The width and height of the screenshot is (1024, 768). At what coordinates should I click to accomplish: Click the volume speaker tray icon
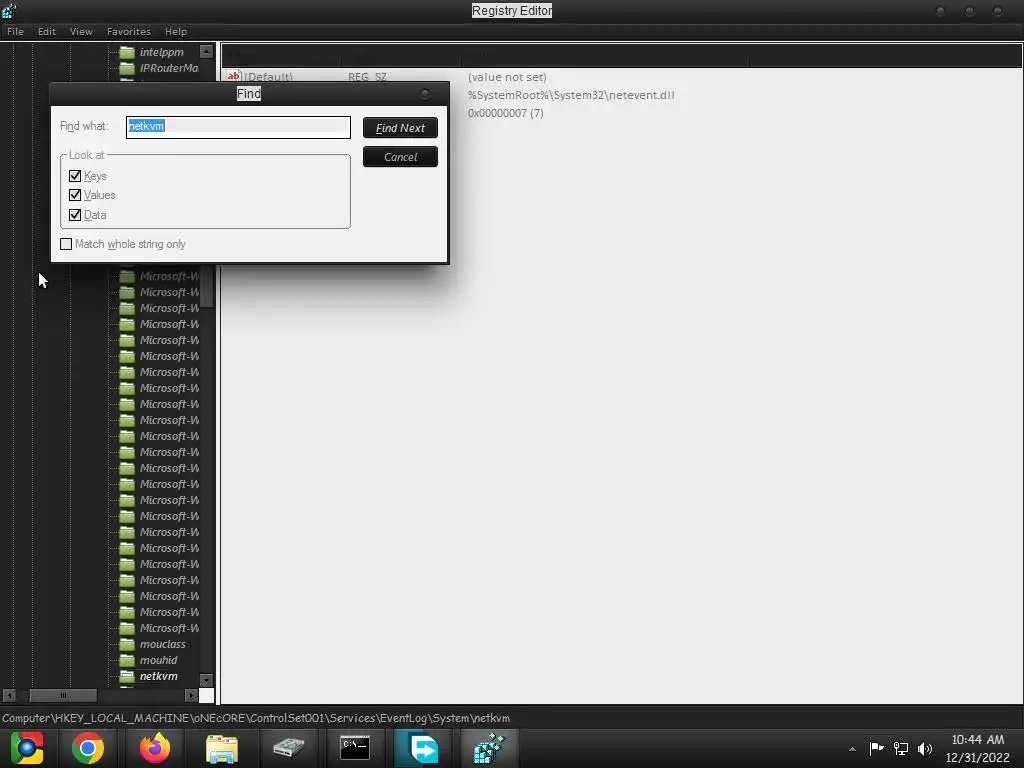[x=925, y=748]
